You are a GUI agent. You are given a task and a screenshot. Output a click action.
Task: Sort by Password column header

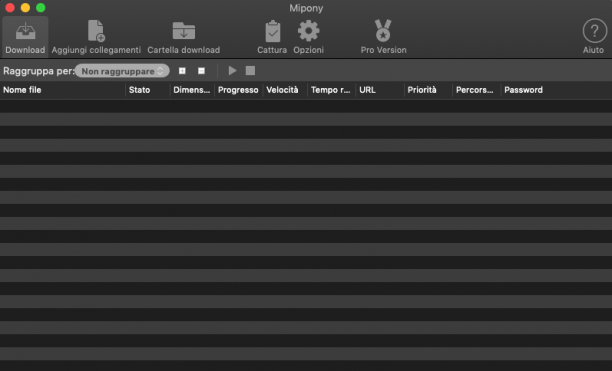[556, 90]
